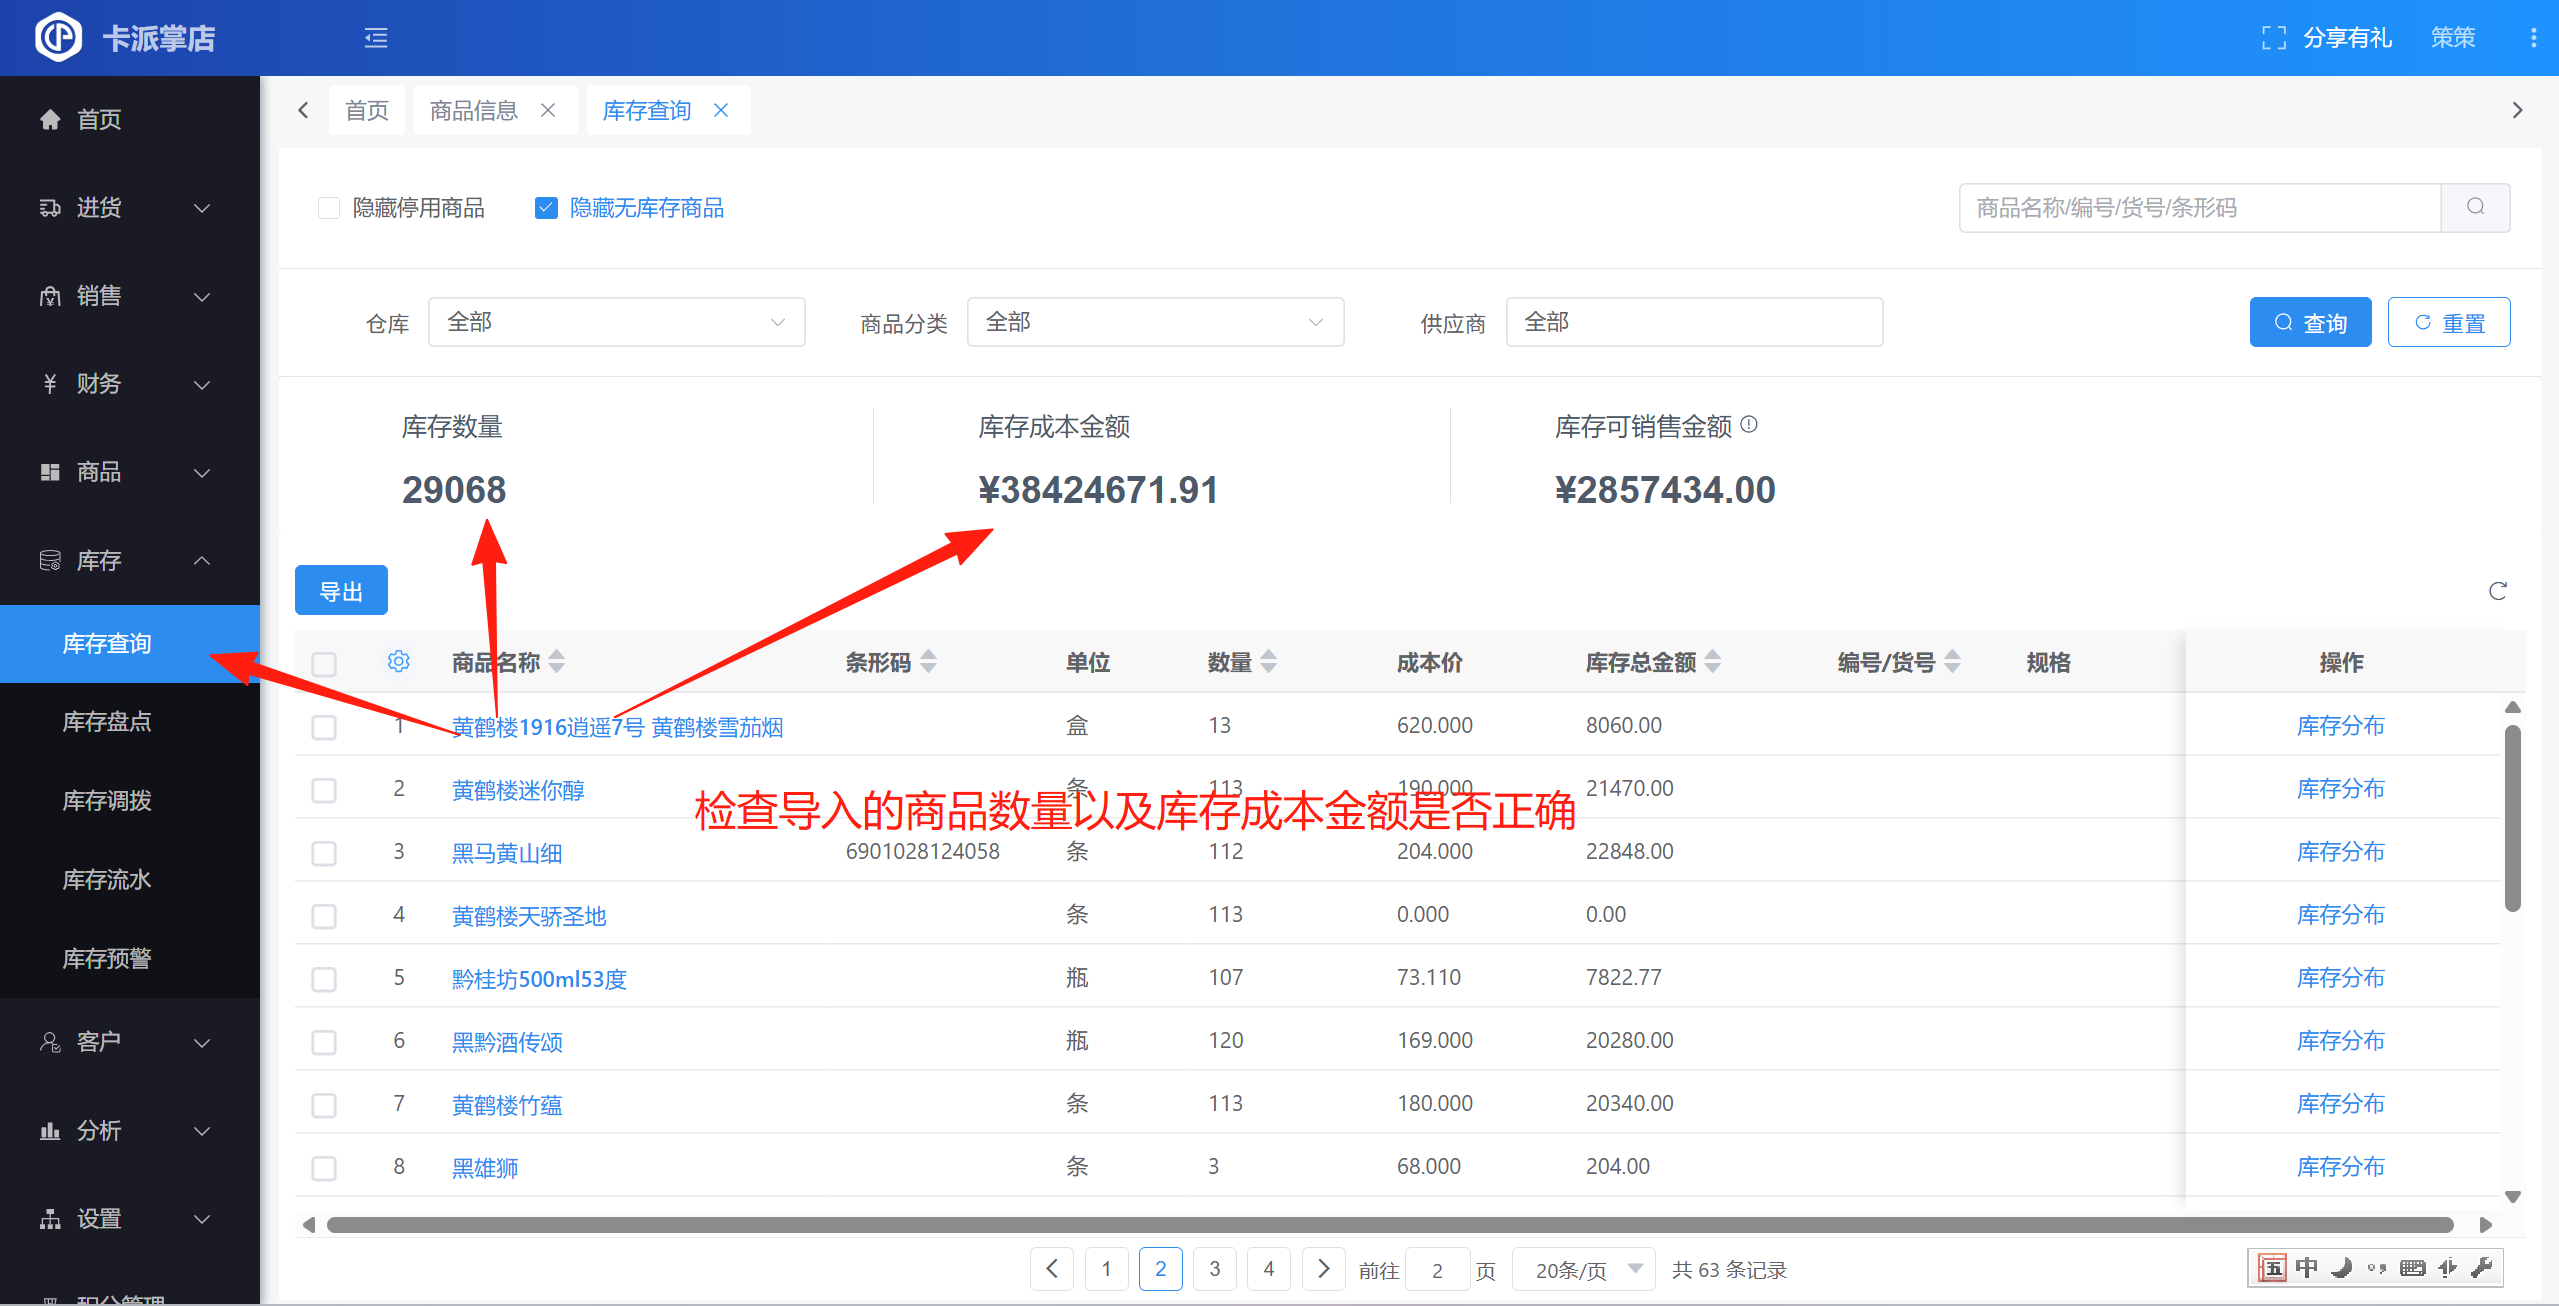The image size is (2559, 1306).
Task: Select the row checkbox for 黑马黄山细
Action: point(324,853)
